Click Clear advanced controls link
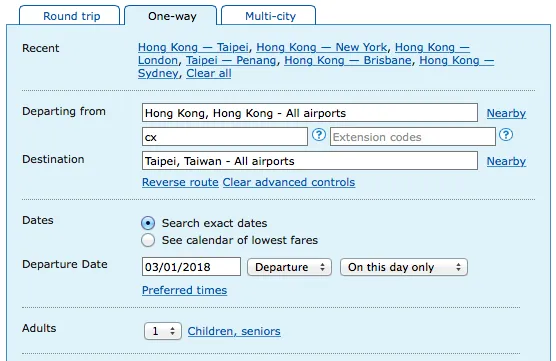The width and height of the screenshot is (556, 361). point(289,182)
